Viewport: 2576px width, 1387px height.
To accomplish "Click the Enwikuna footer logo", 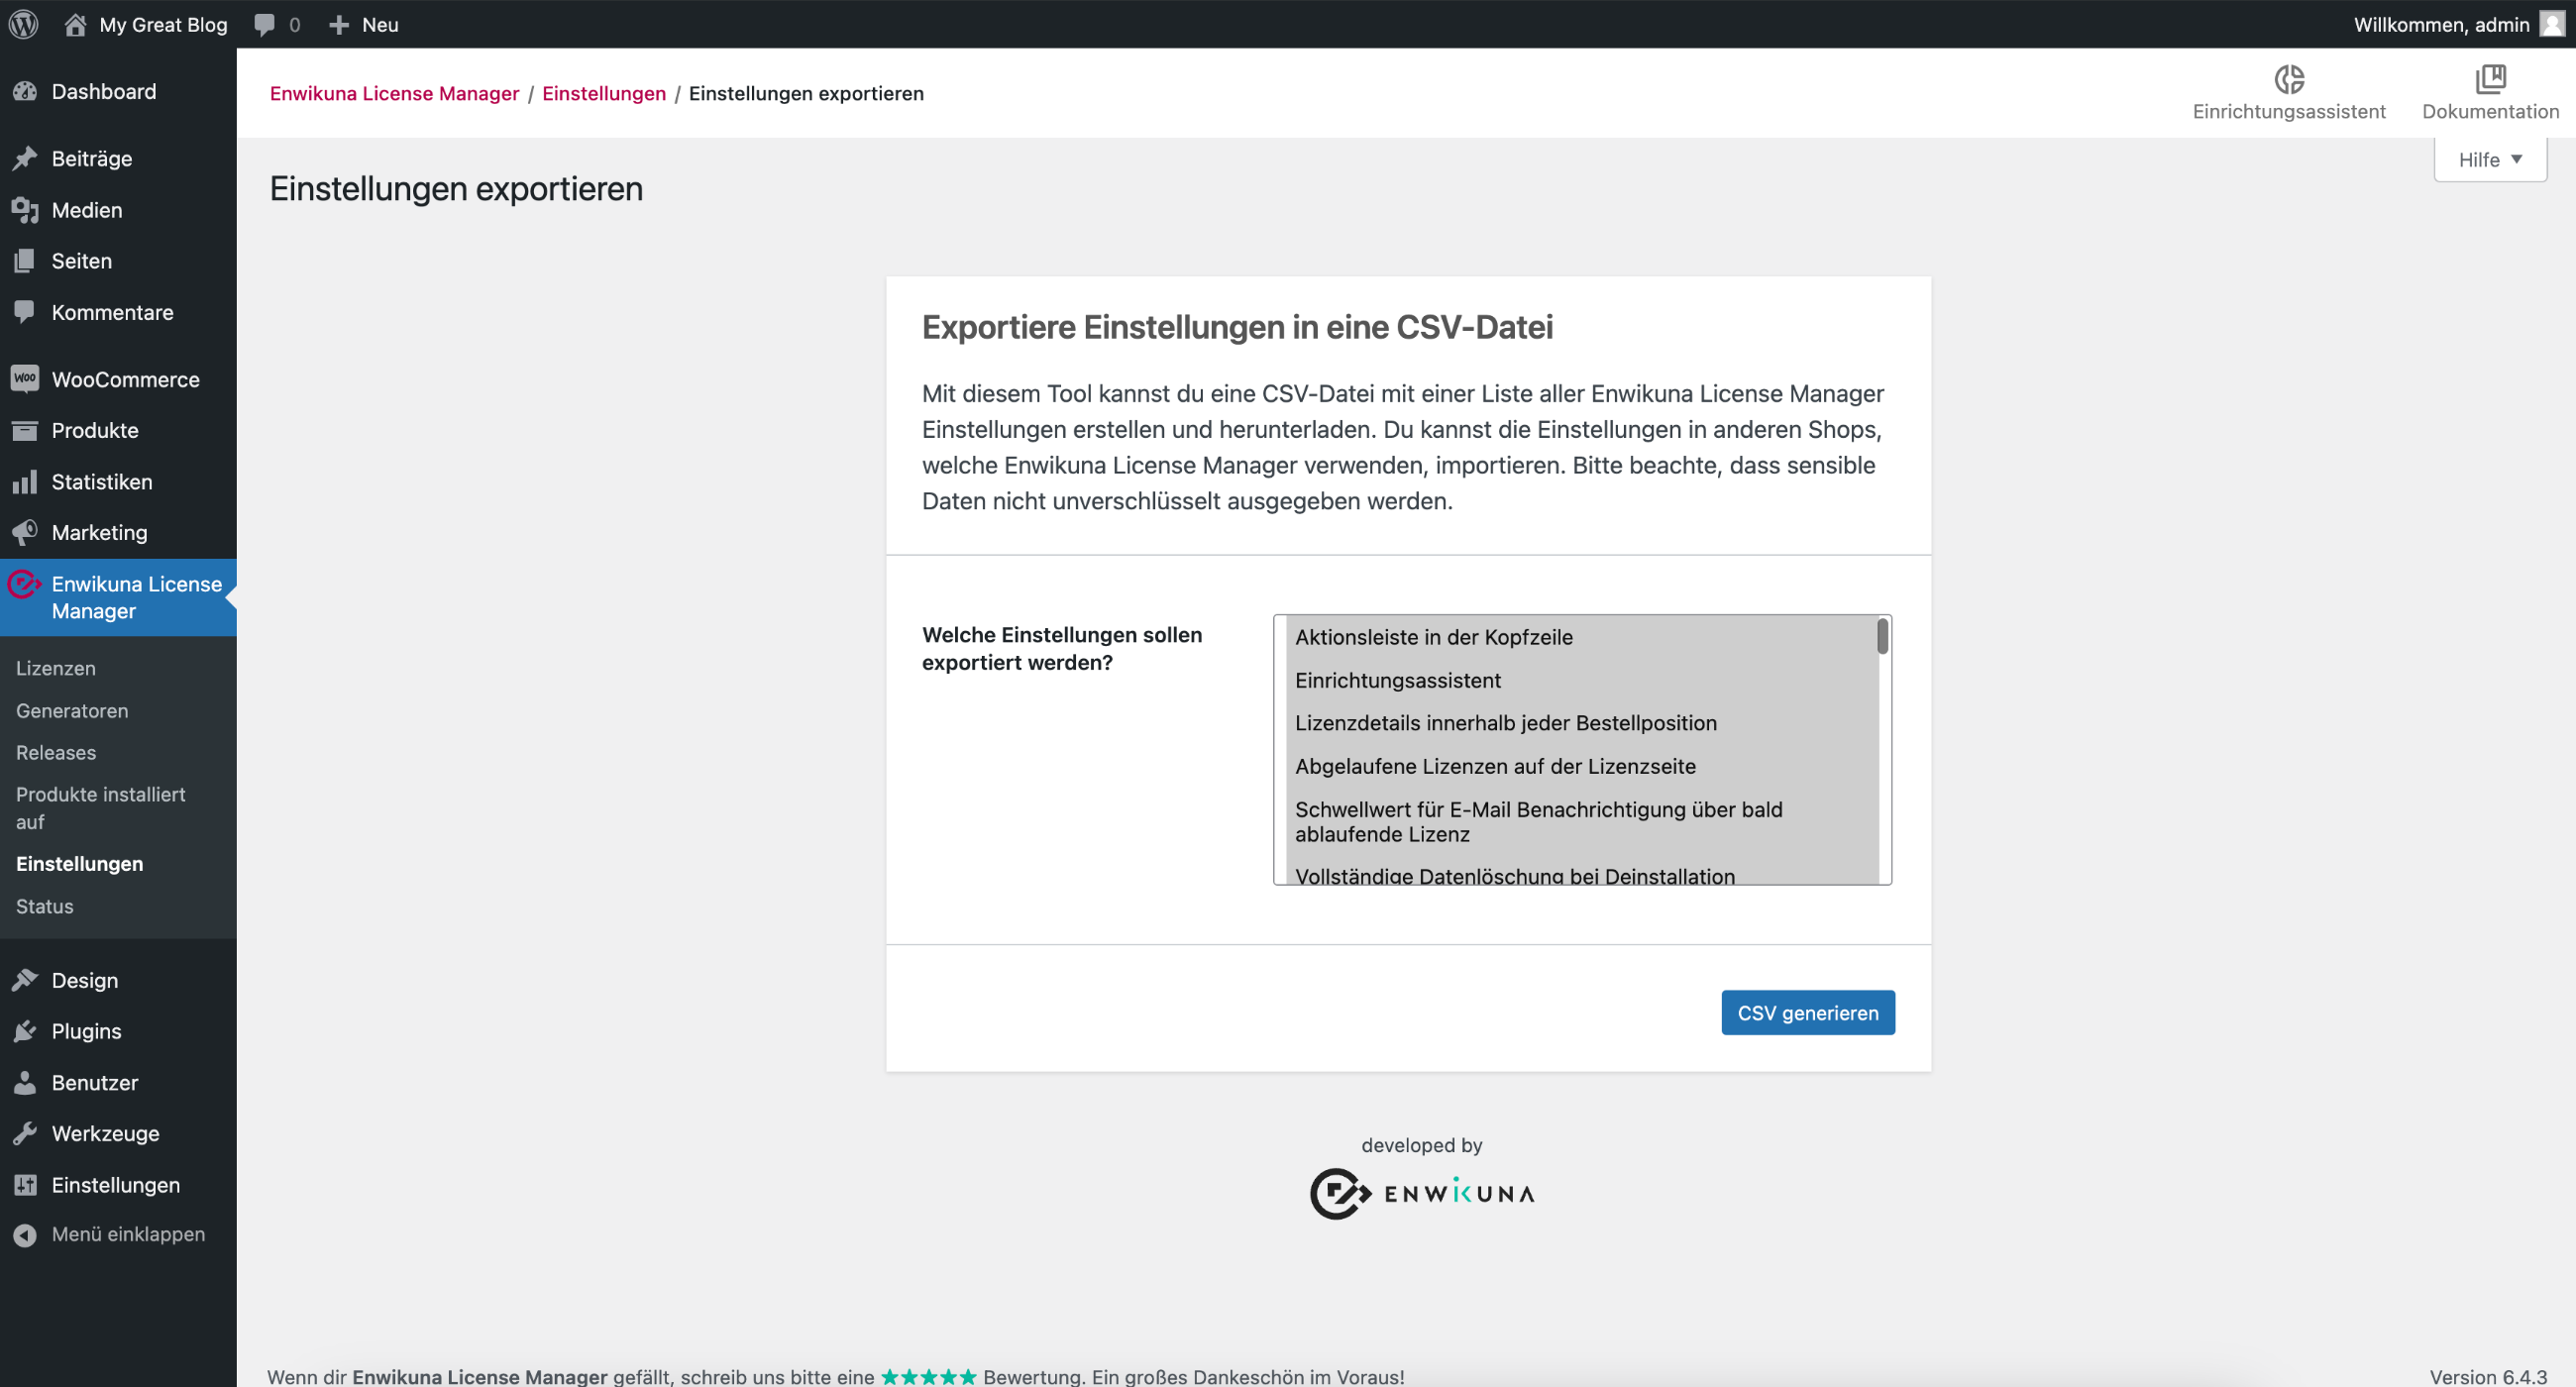I will pos(1421,1193).
